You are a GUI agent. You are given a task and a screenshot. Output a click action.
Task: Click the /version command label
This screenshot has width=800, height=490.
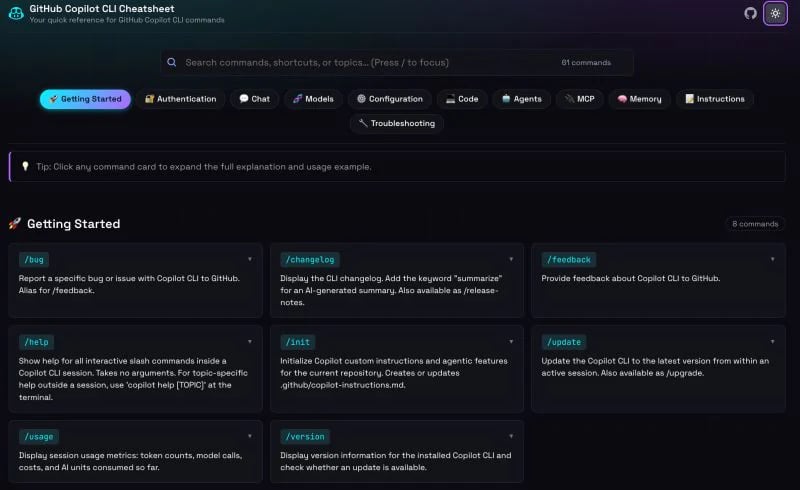coord(305,437)
